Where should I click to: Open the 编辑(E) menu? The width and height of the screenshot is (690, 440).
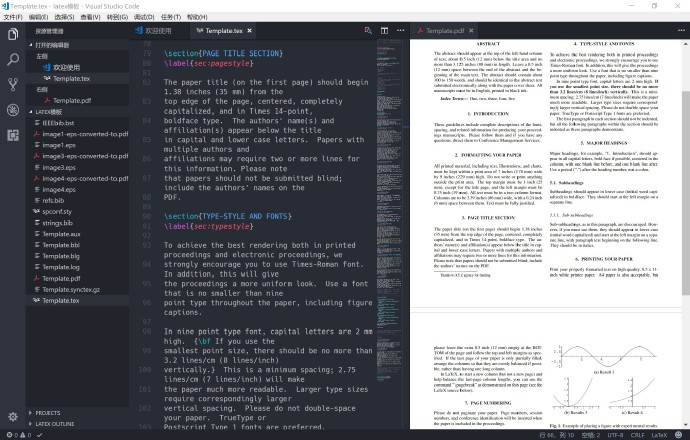(x=38, y=17)
